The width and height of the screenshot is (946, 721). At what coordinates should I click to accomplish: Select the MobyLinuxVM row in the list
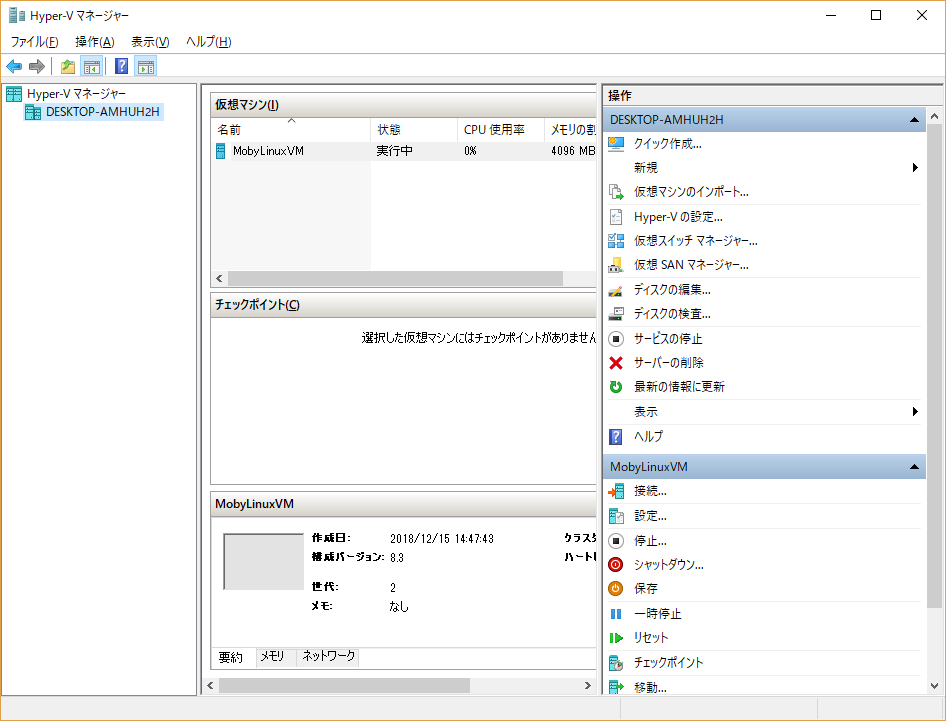pyautogui.click(x=403, y=151)
